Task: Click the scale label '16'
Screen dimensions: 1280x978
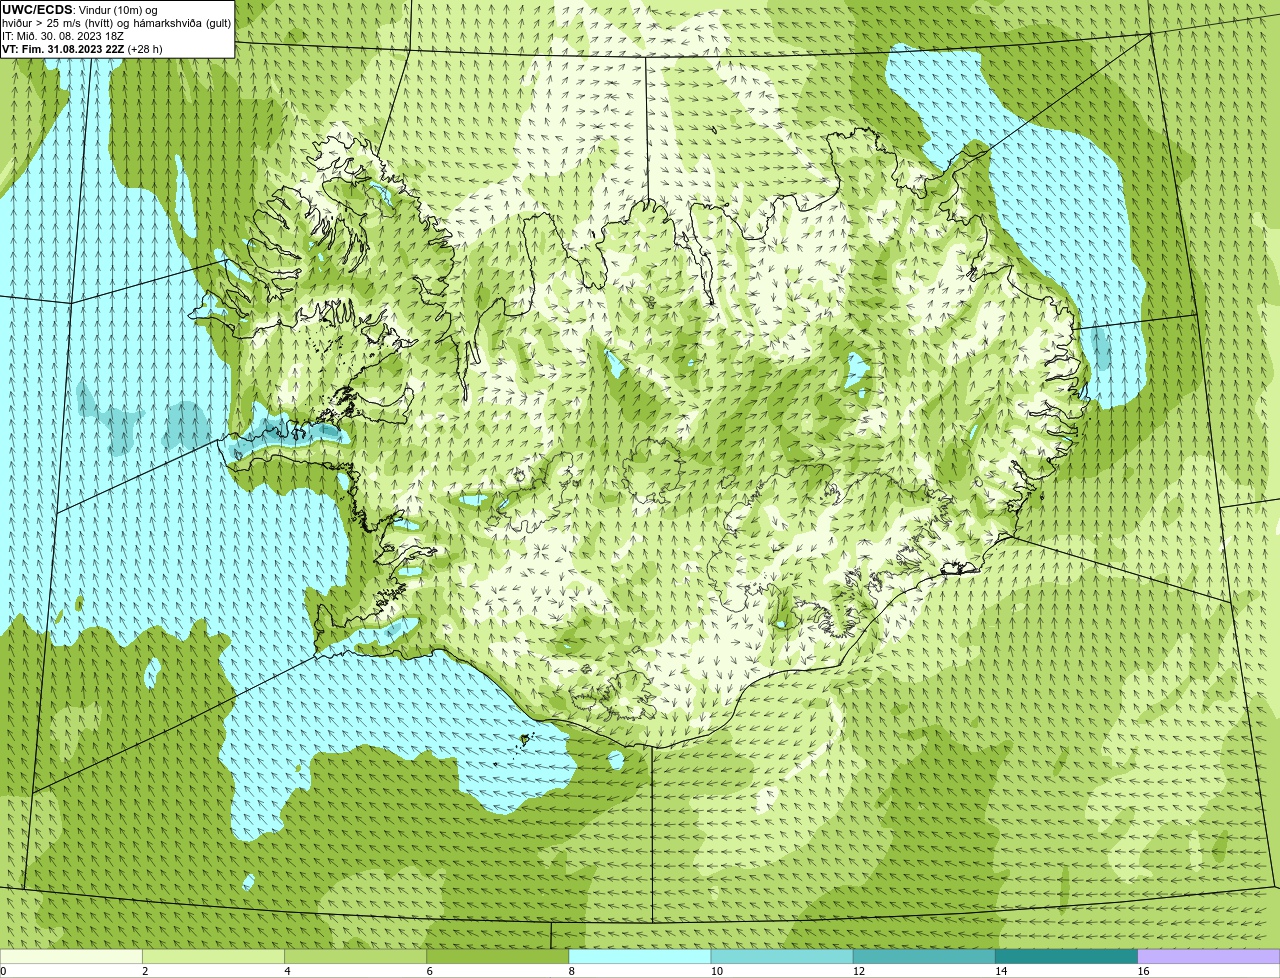Action: pyautogui.click(x=1142, y=971)
